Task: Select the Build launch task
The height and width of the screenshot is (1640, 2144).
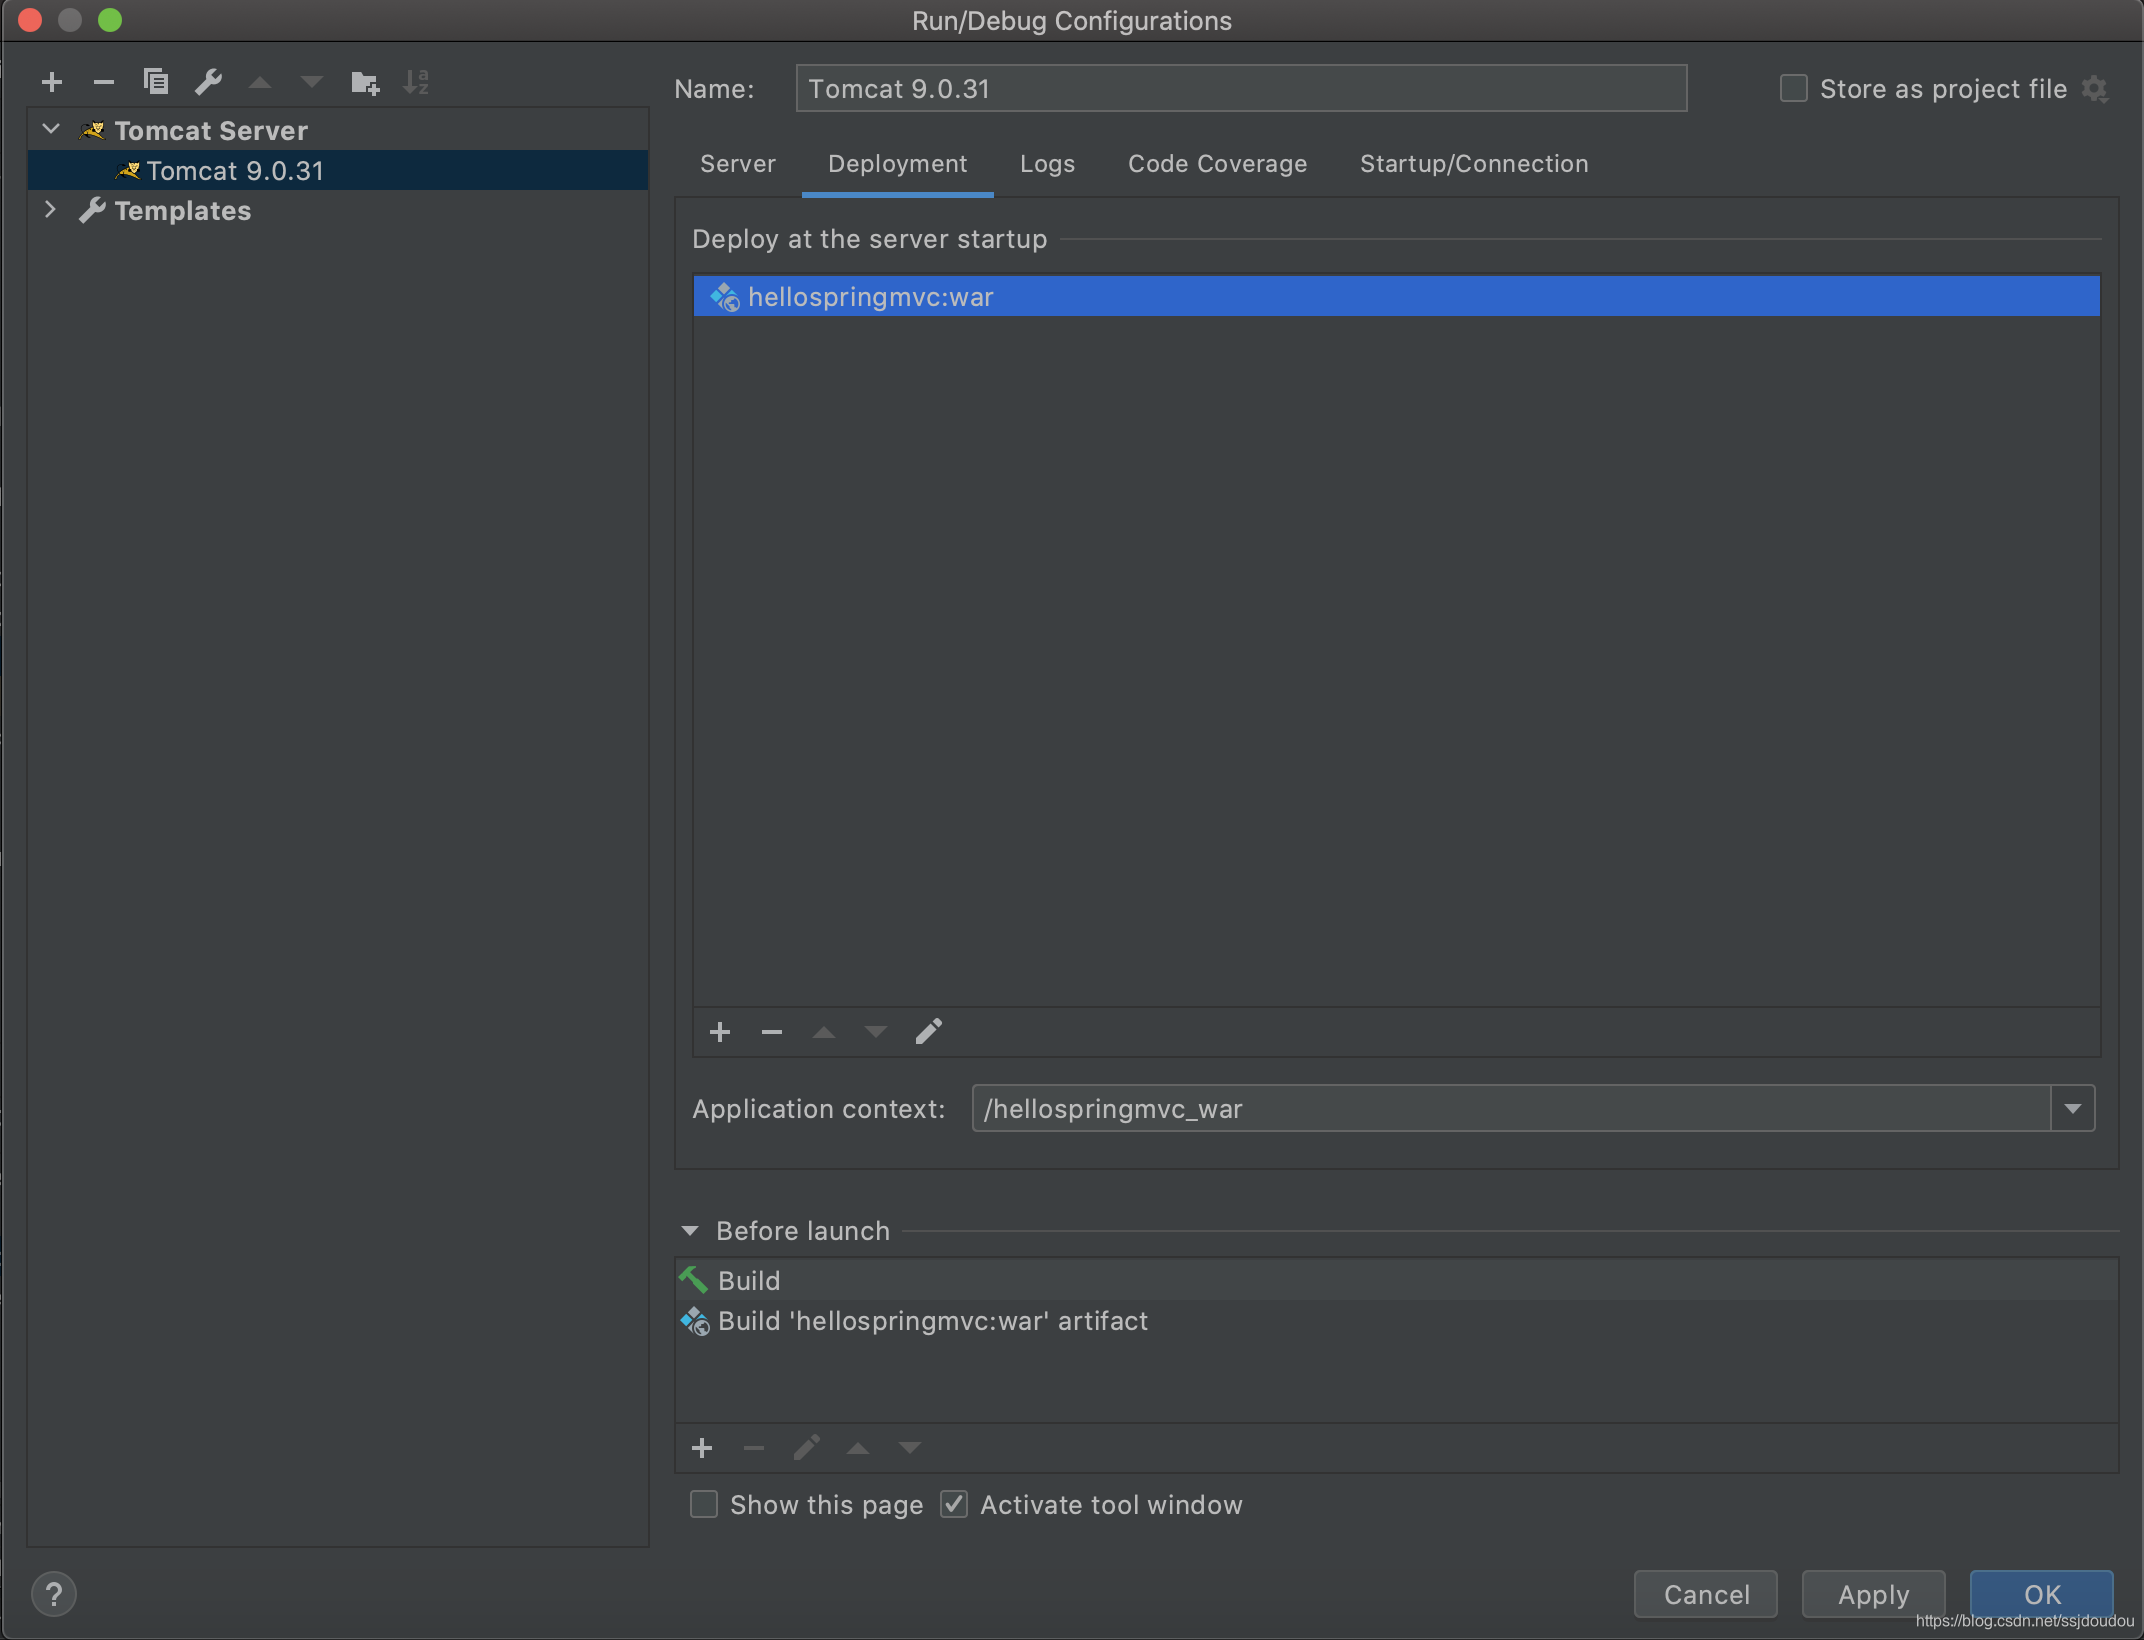Action: click(x=1397, y=1281)
